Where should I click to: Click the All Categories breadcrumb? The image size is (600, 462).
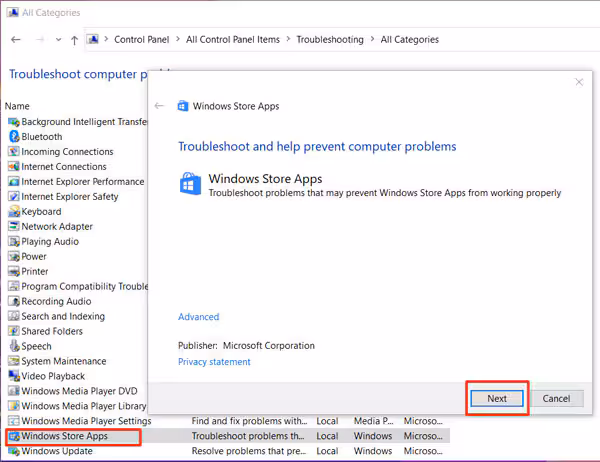[x=409, y=39]
